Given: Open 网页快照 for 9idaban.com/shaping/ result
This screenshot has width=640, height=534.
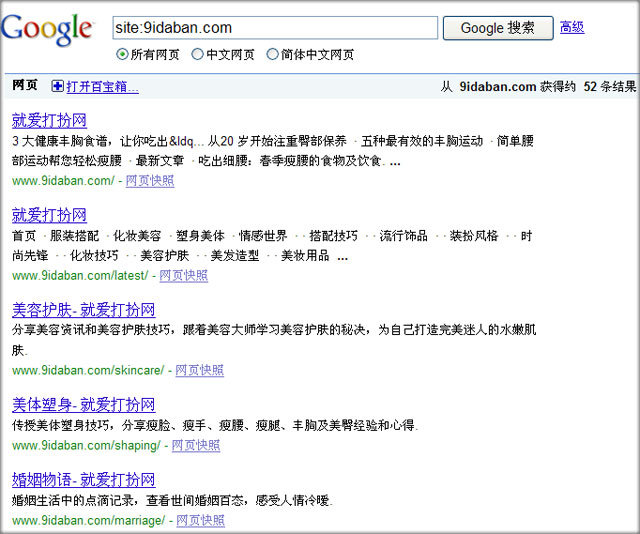Looking at the screenshot, I should coord(196,445).
